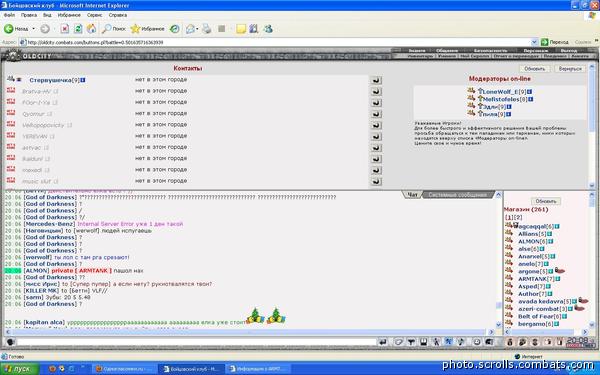Open IE Favorites (Избранное) star
Screen dimensions: 600x375
pos(147,29)
